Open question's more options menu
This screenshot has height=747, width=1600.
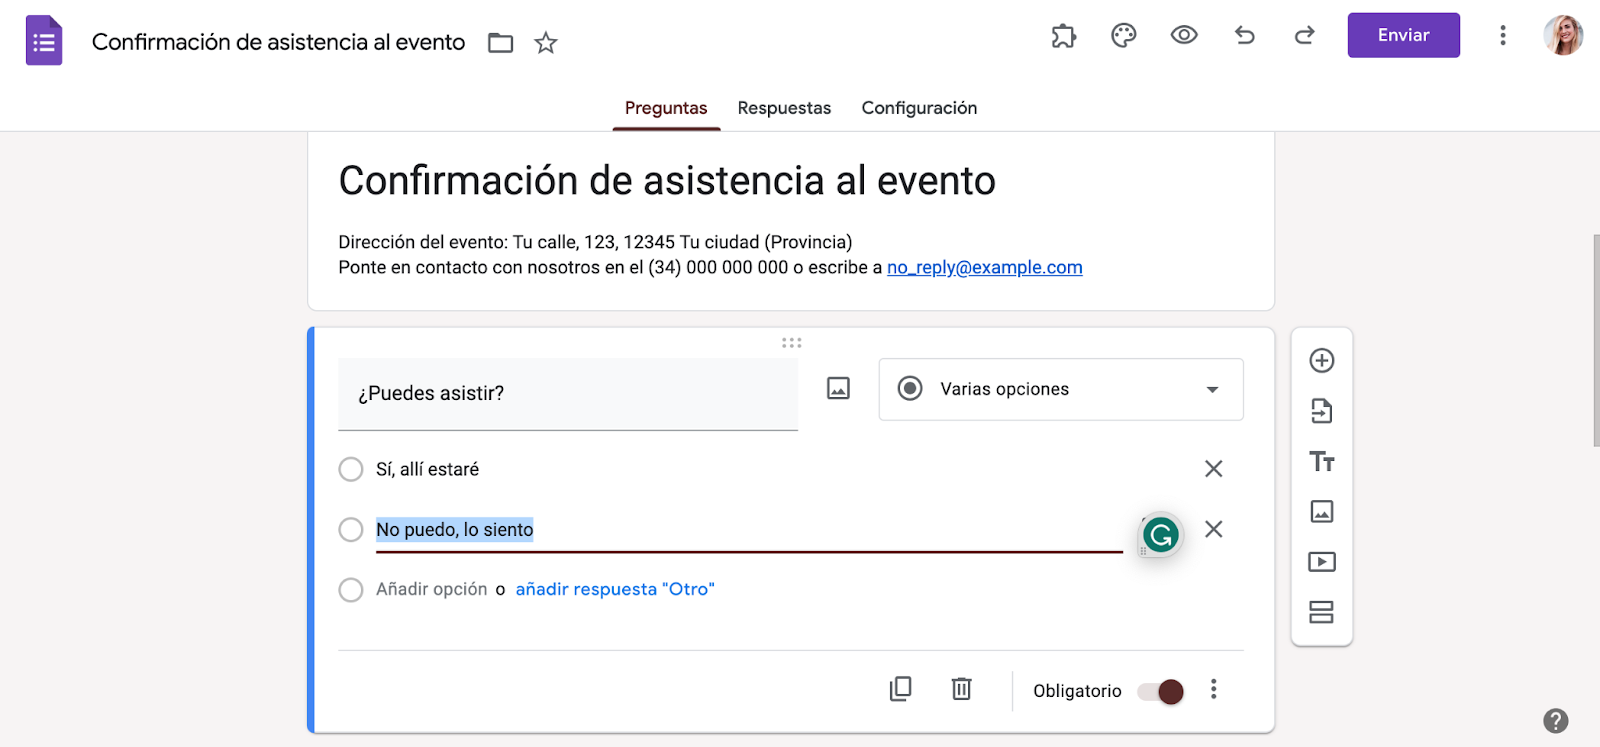(1214, 689)
